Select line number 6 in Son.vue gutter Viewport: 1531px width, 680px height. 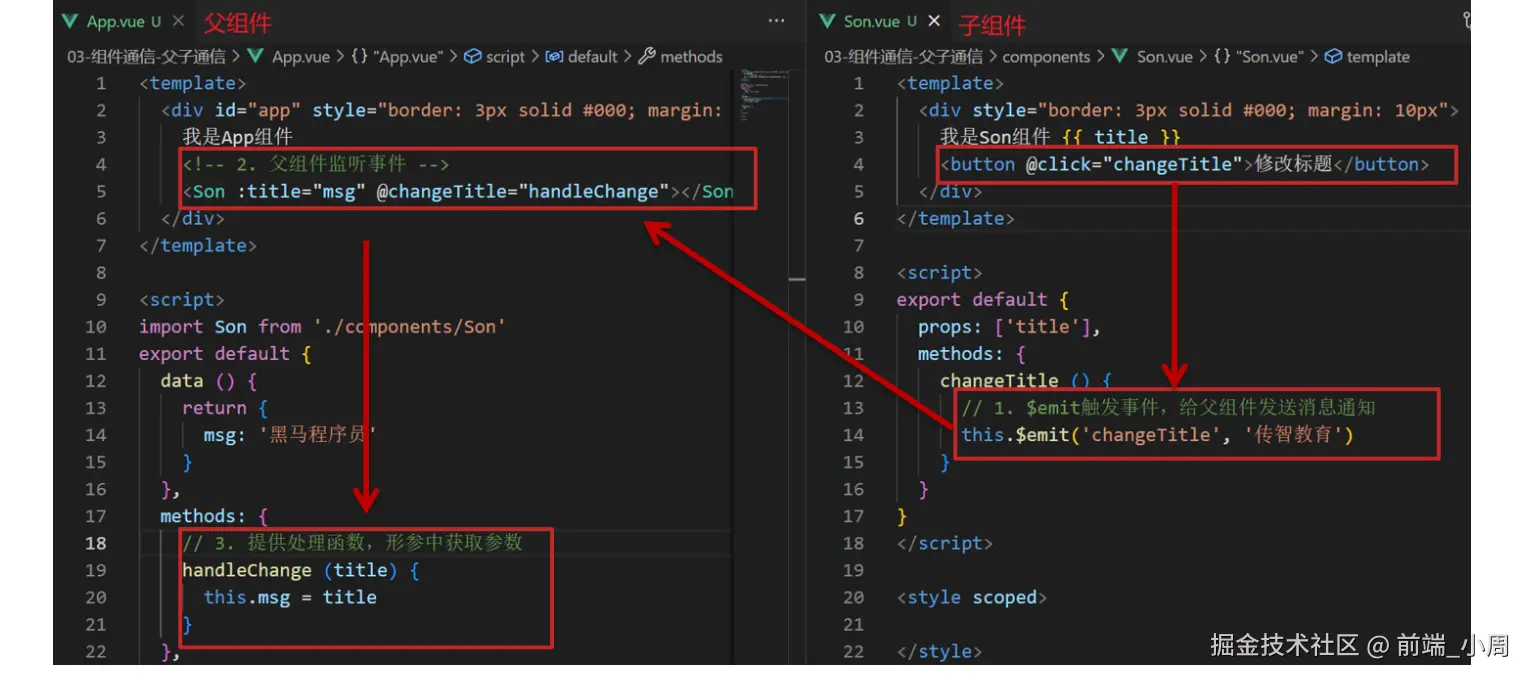pos(858,219)
